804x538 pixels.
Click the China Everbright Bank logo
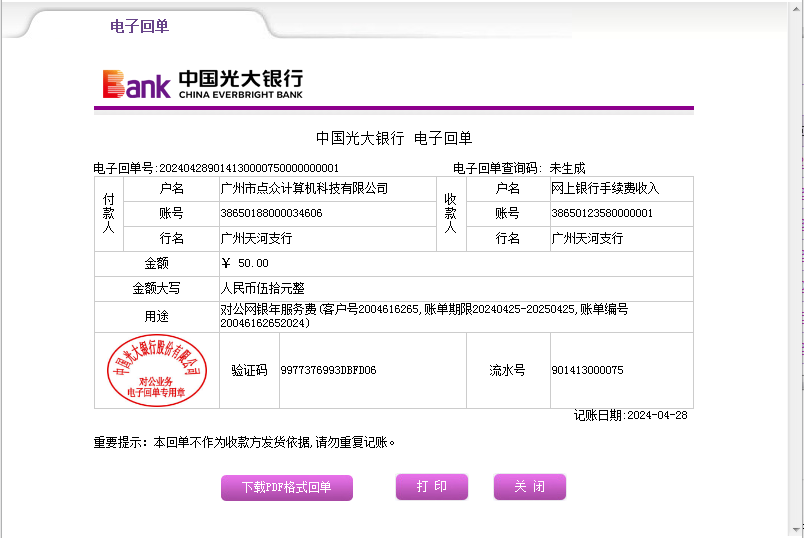point(203,84)
